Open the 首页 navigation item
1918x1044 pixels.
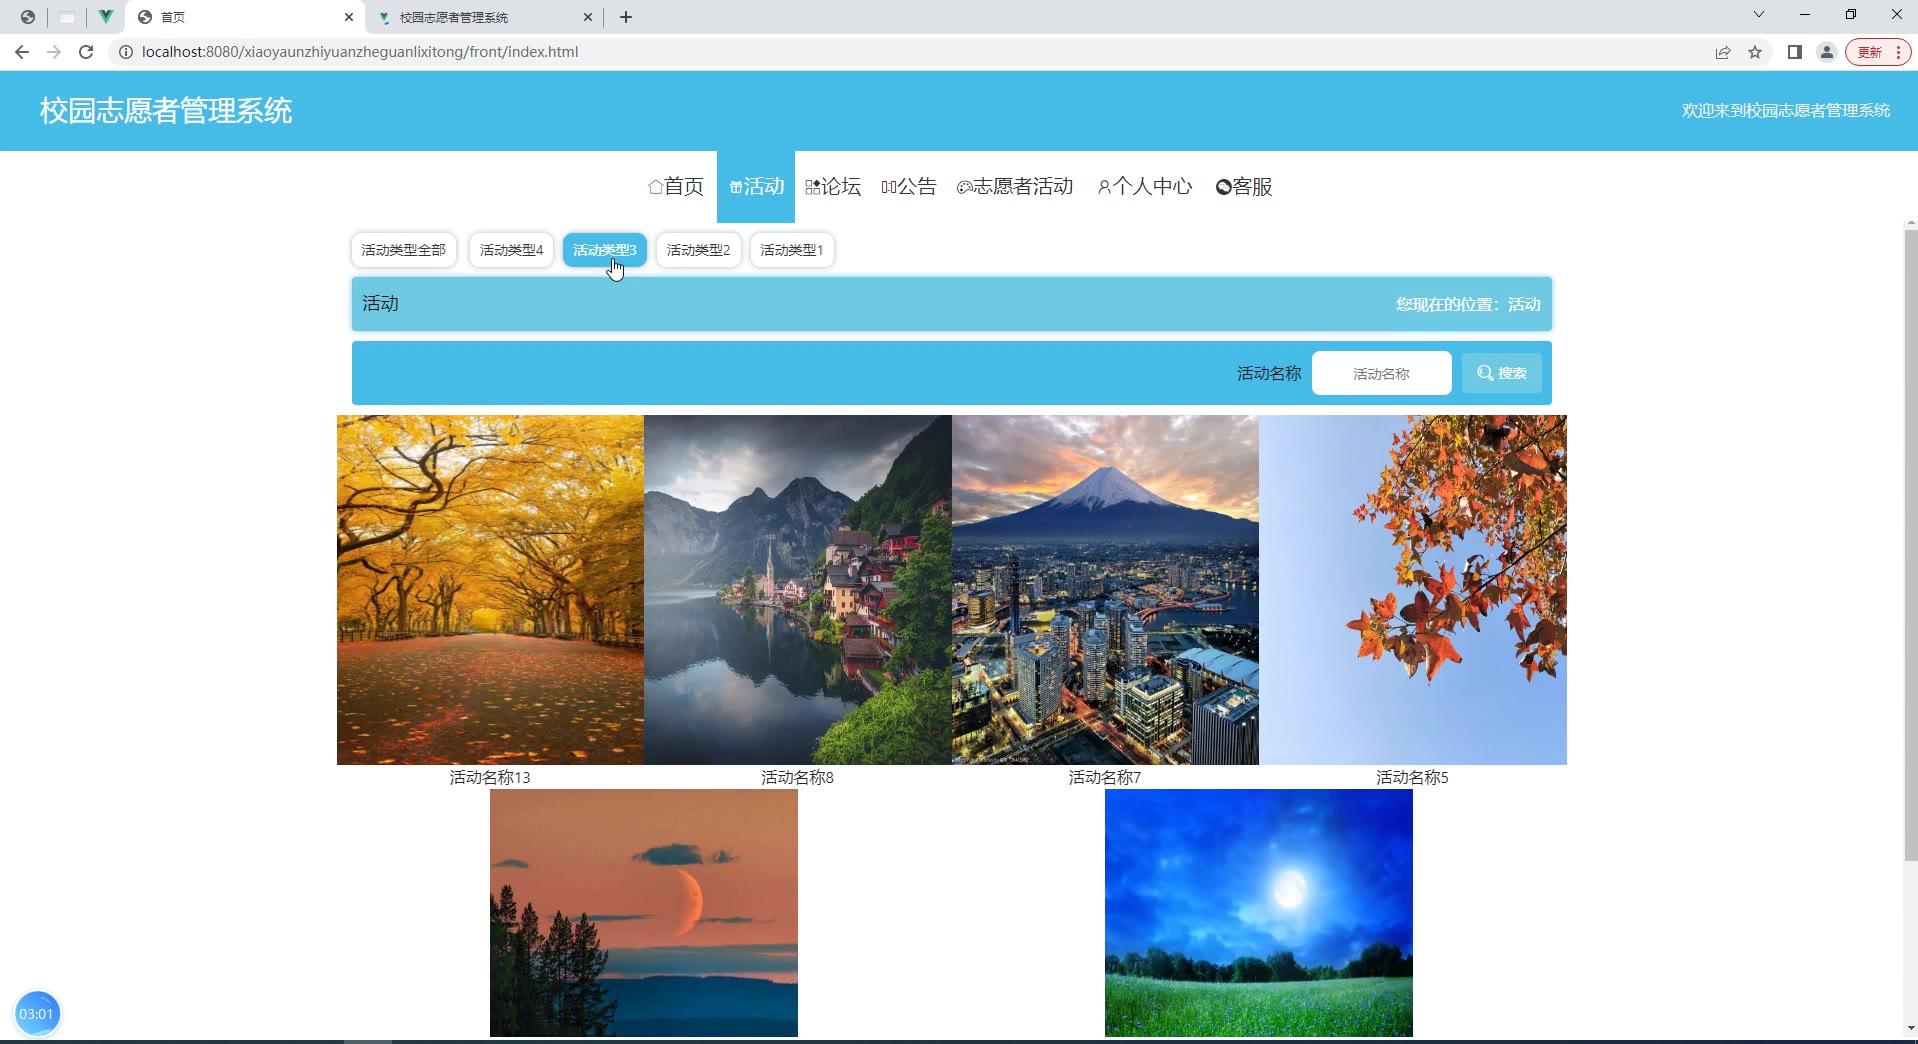click(x=676, y=187)
